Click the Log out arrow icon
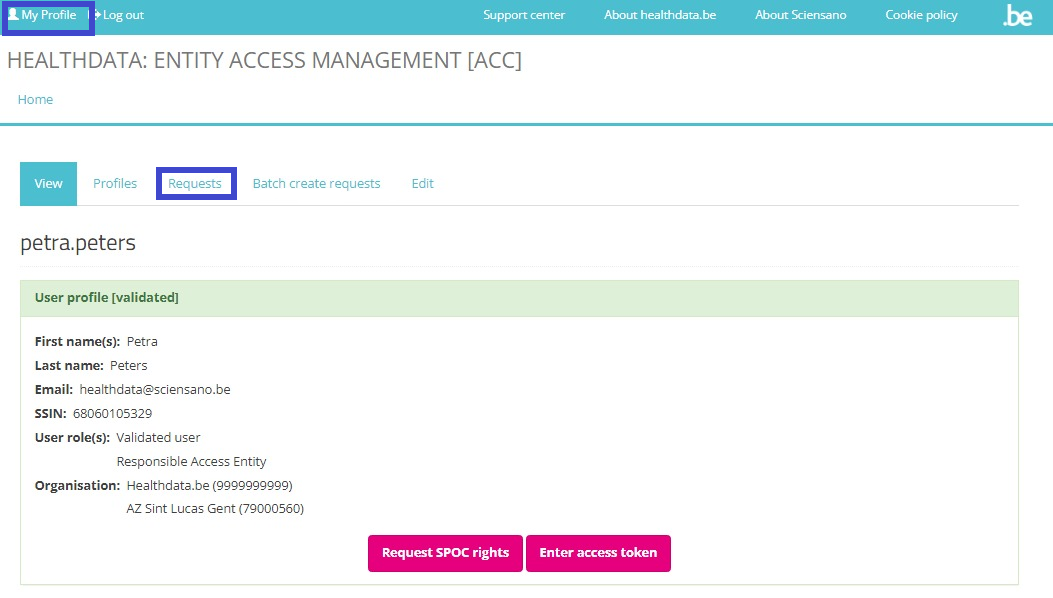This screenshot has height=598, width=1053. point(98,15)
